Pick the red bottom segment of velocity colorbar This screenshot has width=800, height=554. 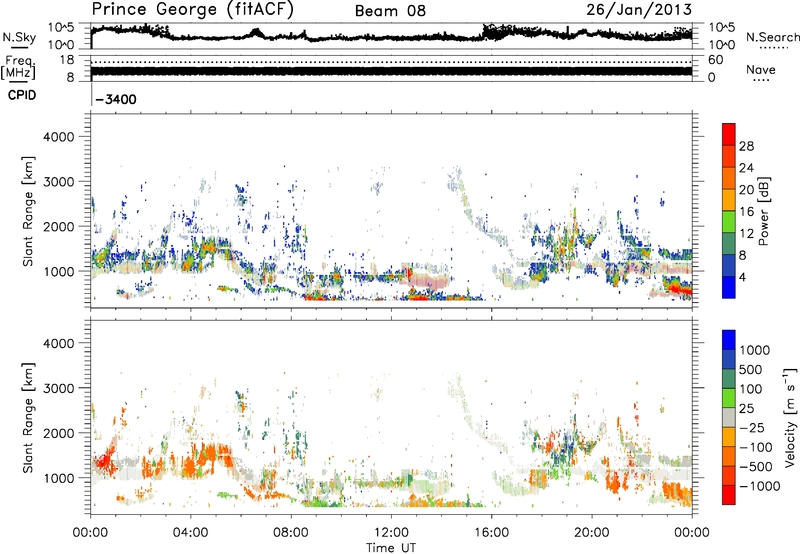(x=729, y=495)
